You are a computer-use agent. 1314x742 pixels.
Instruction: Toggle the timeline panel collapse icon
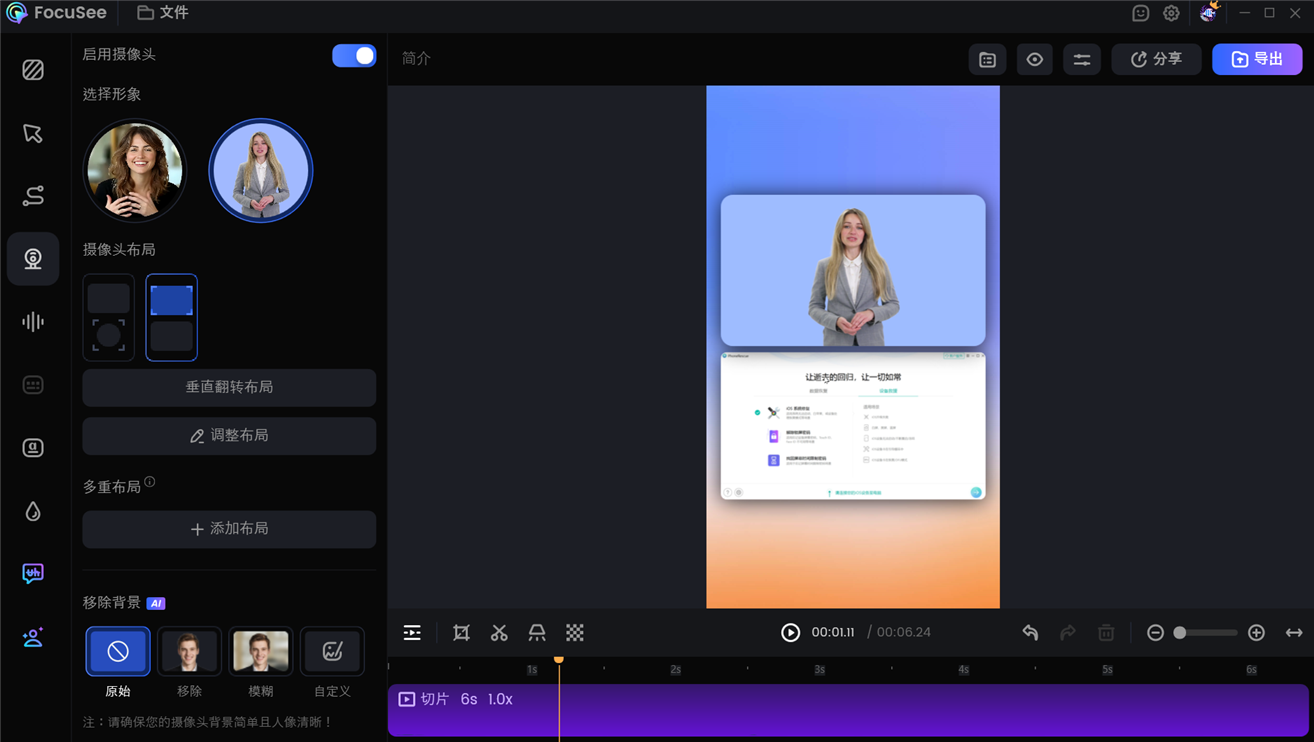click(412, 633)
